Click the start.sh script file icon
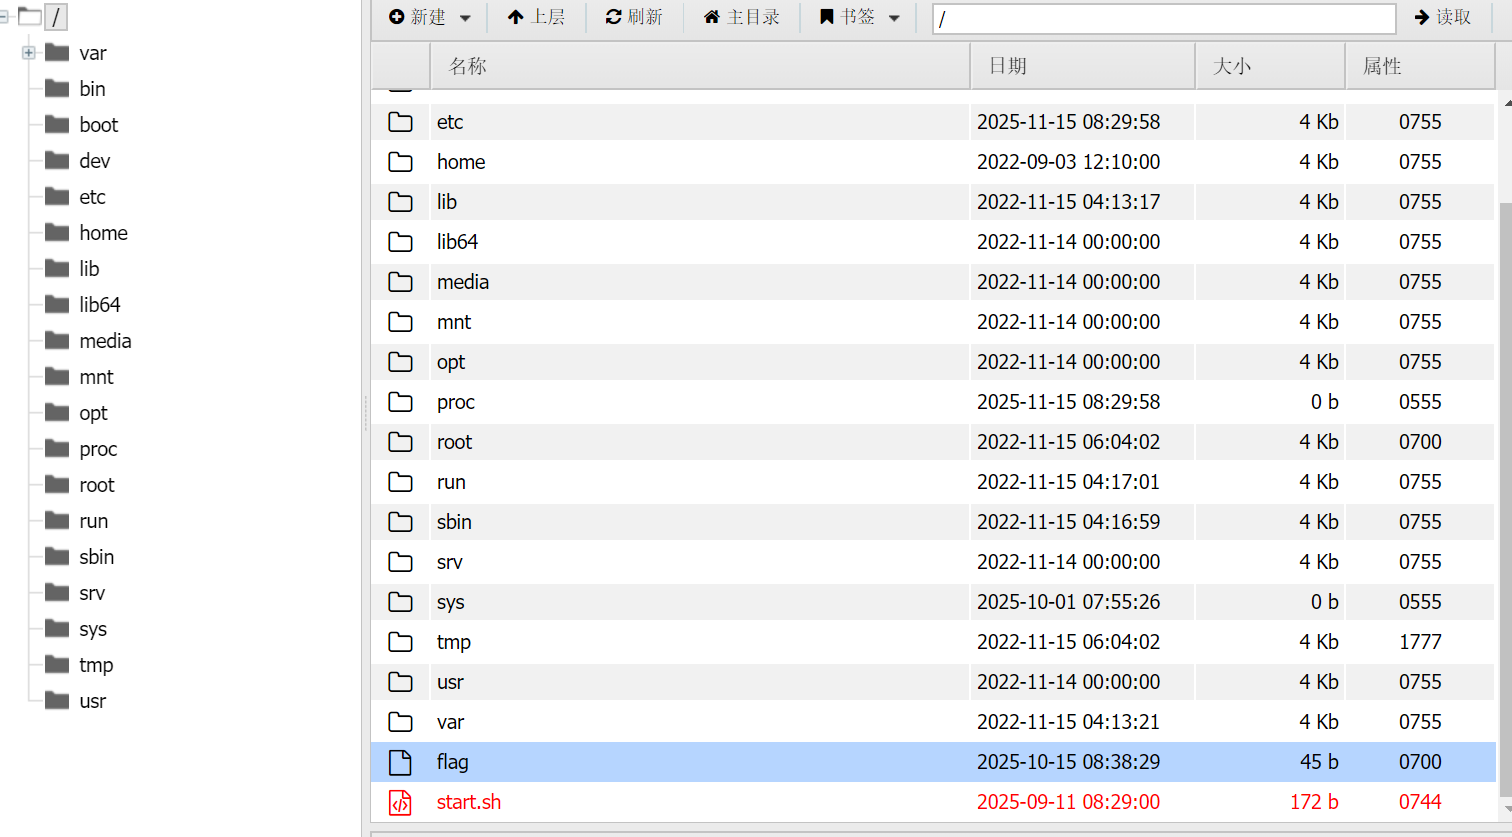This screenshot has height=837, width=1512. pos(400,802)
